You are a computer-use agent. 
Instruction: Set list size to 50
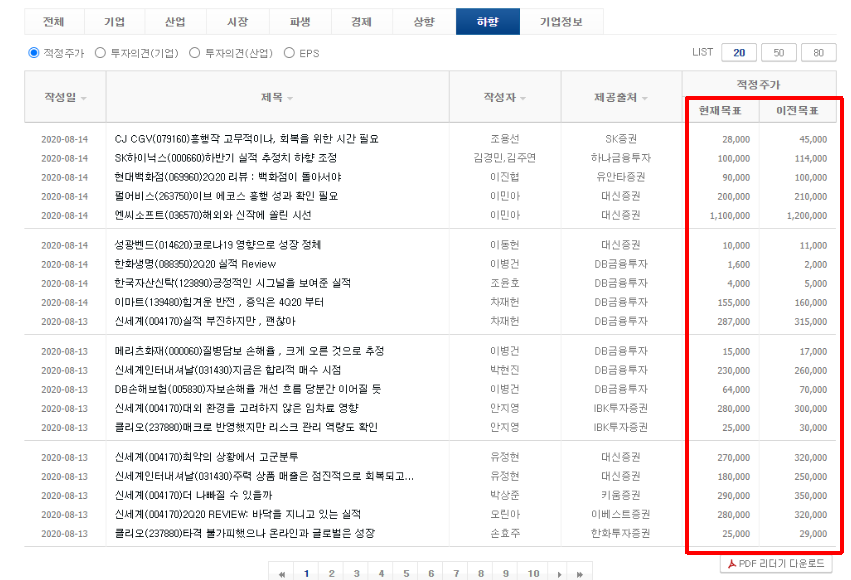[x=779, y=53]
